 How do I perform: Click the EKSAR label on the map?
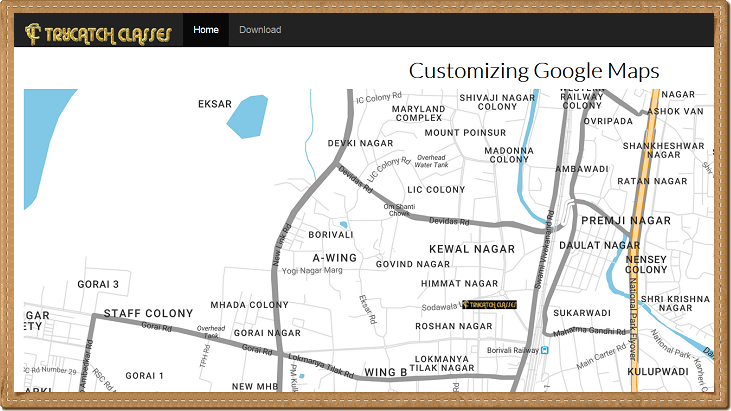point(214,104)
